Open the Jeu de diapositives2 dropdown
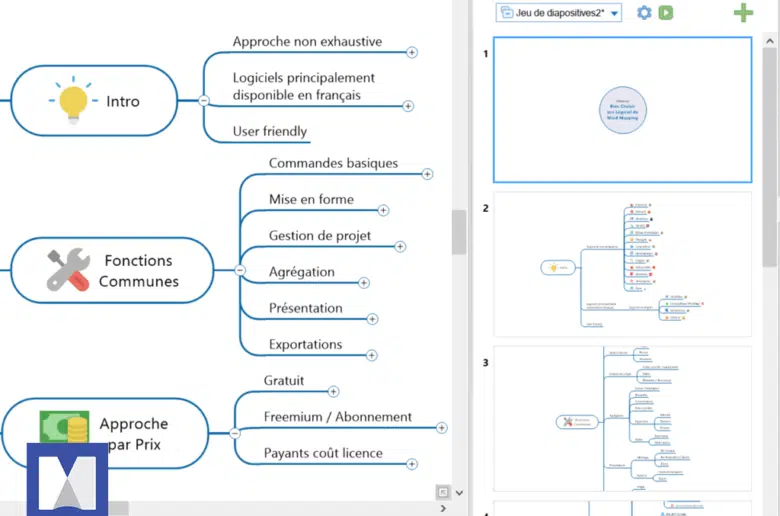This screenshot has height=516, width=780. 614,13
